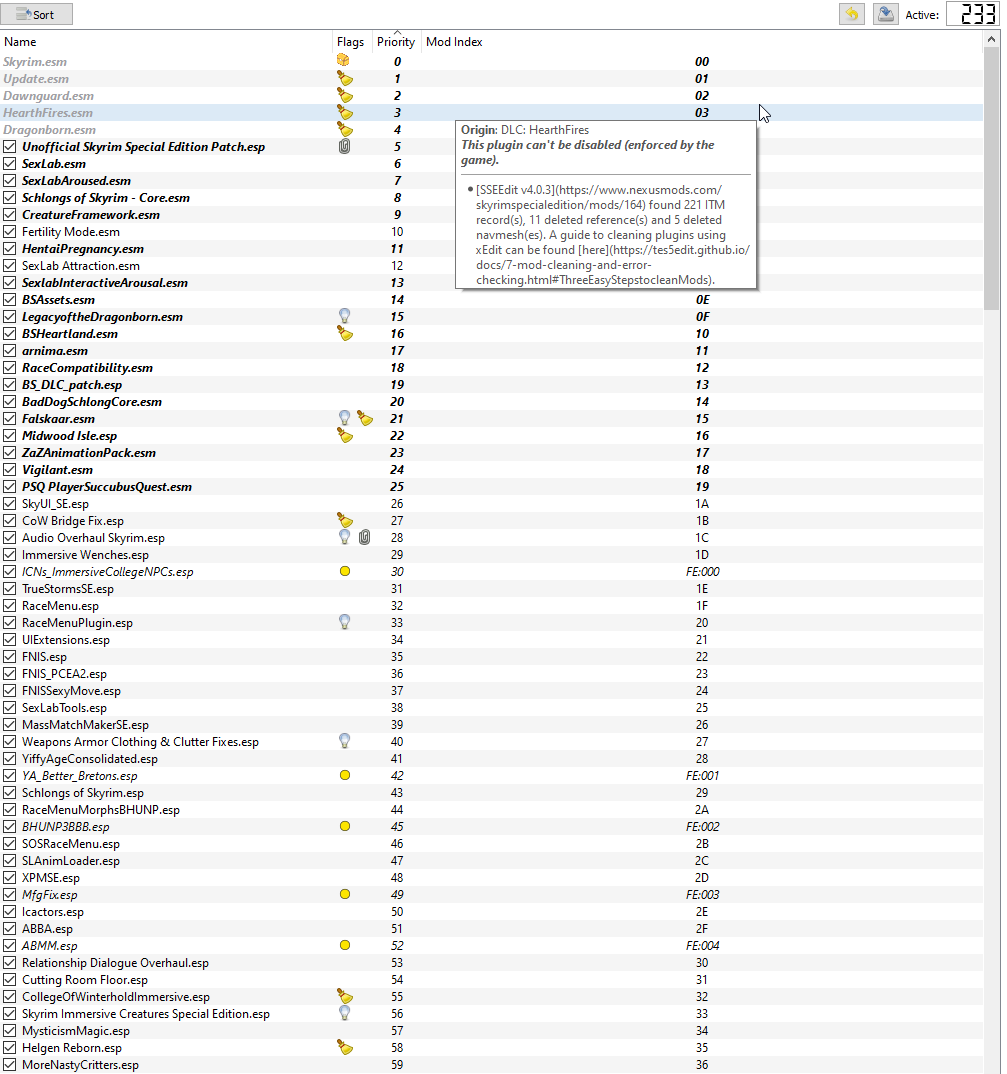This screenshot has width=1007, height=1074.
Task: Click the lightbulb flag on RaceMenuPlugin.esp
Action: tap(345, 623)
